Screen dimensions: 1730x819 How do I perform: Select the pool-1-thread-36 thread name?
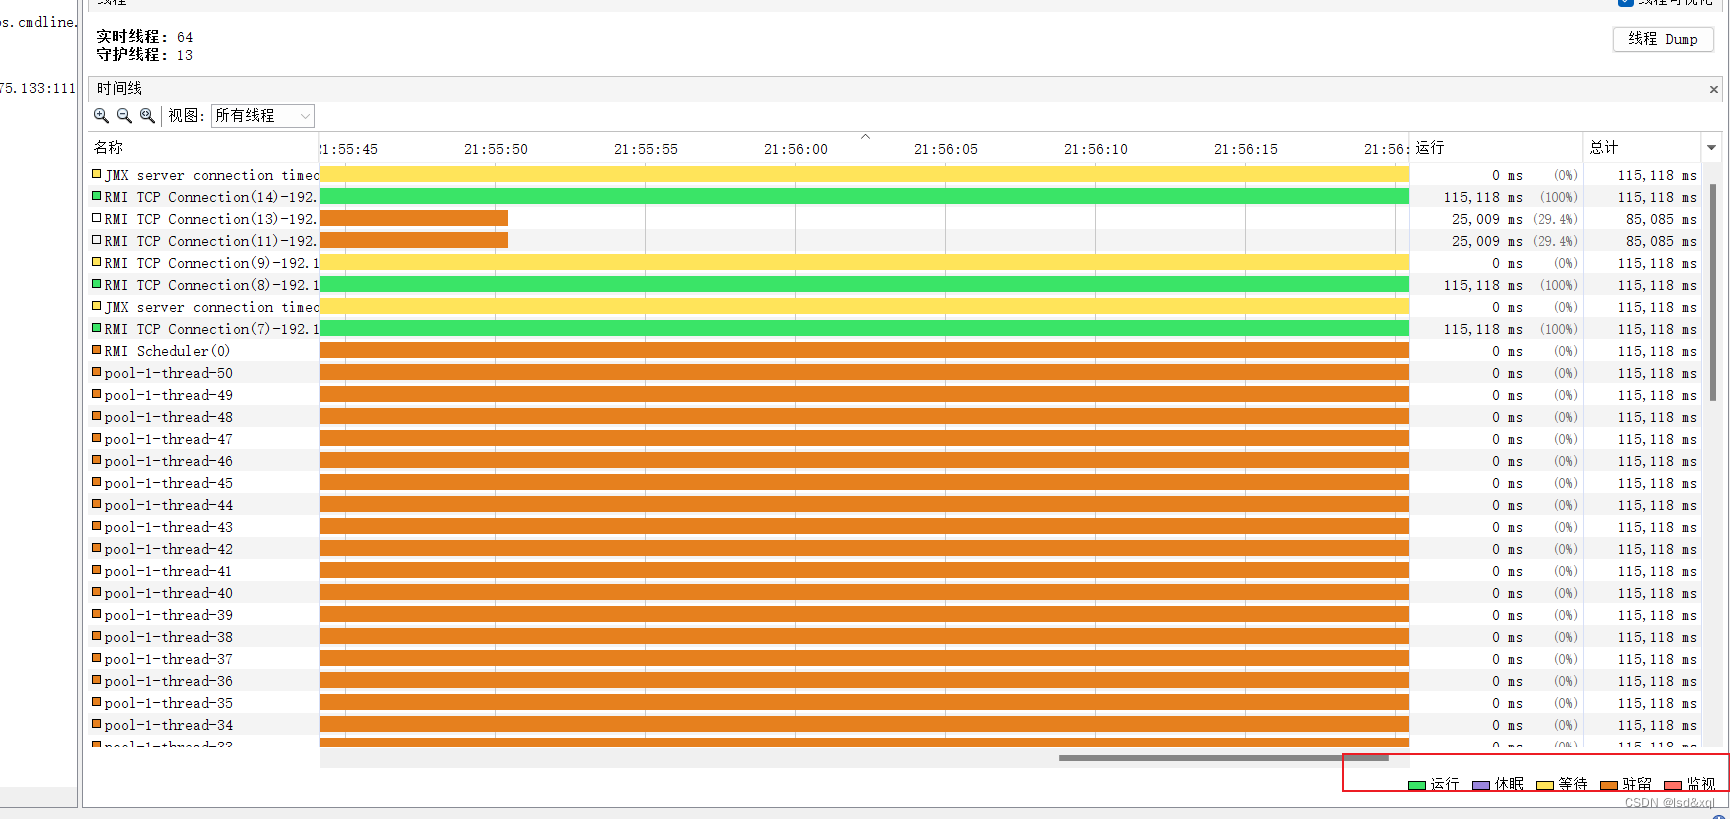[x=168, y=681]
